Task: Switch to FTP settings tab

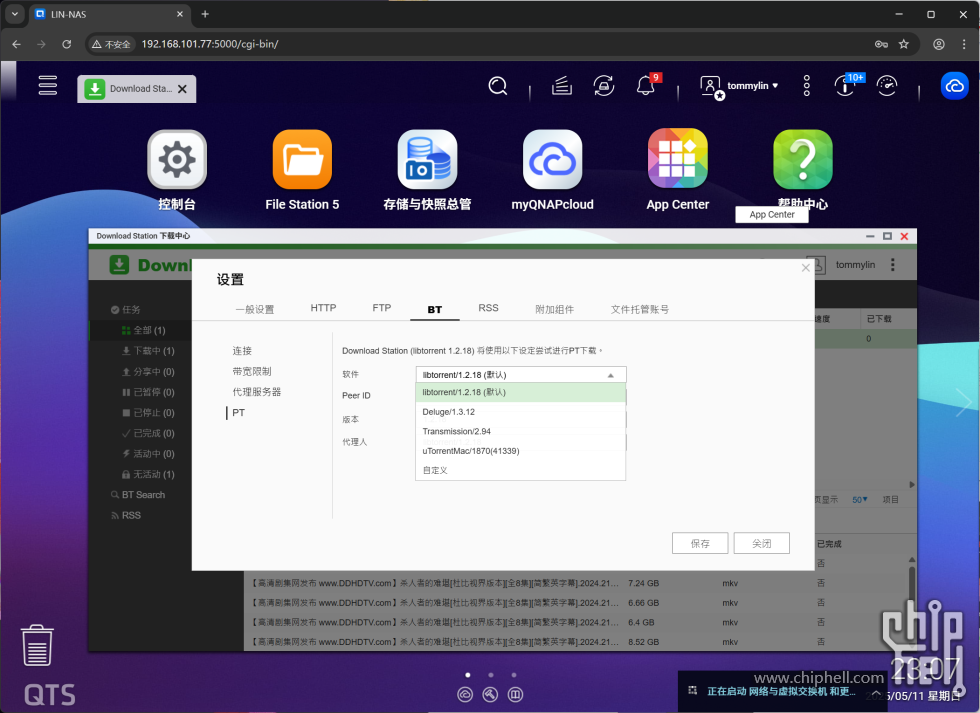Action: click(381, 308)
